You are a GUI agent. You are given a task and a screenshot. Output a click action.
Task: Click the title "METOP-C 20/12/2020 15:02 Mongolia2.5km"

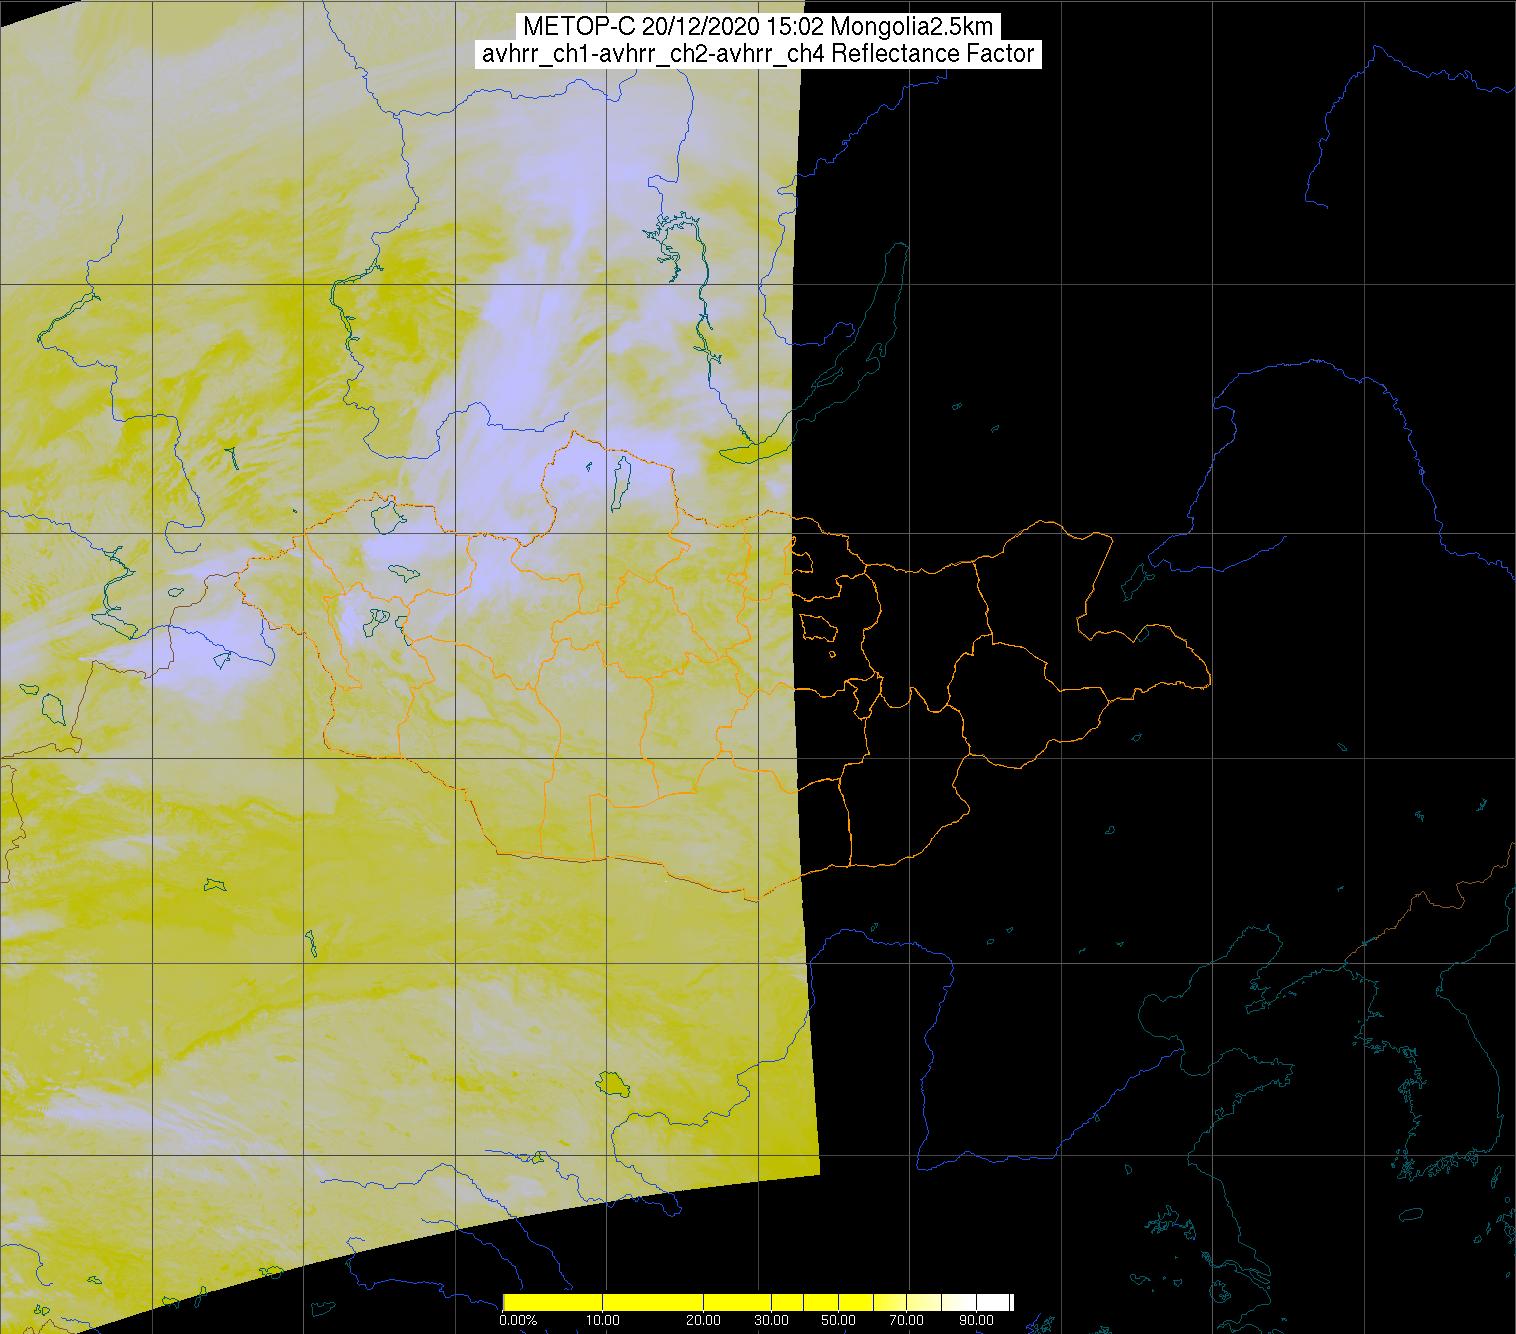click(x=757, y=27)
